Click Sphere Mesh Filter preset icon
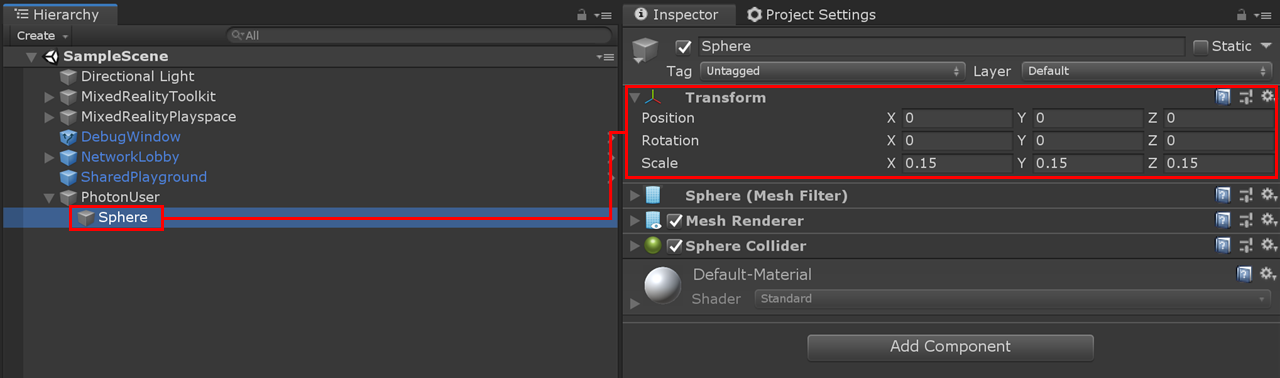 point(1245,196)
